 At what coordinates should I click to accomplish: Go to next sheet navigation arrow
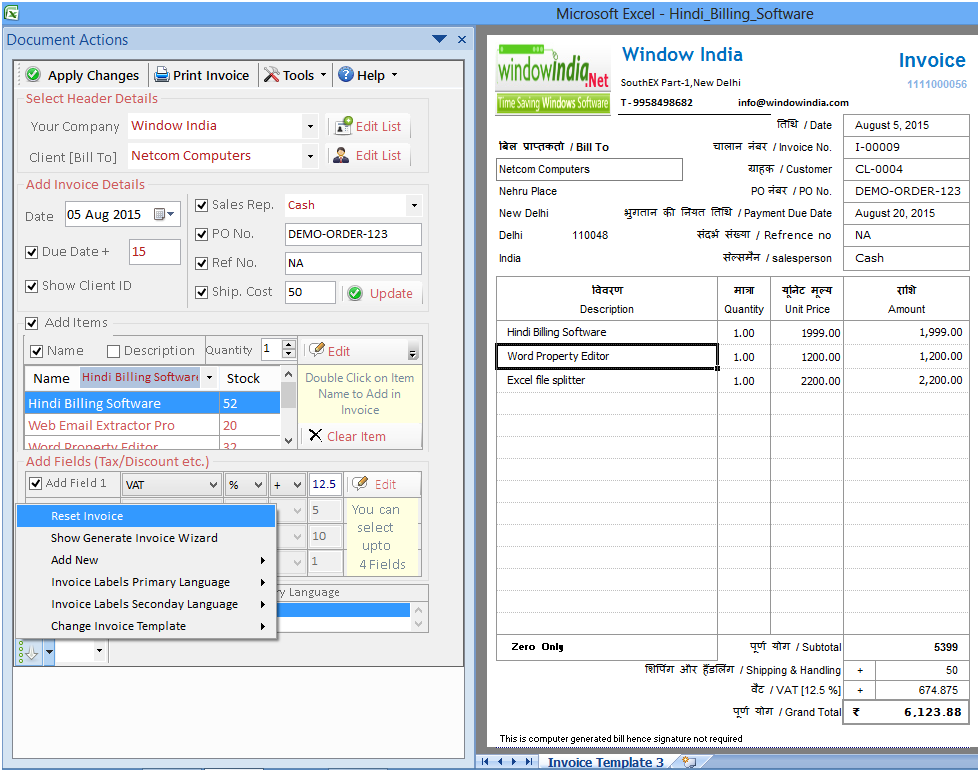click(514, 761)
